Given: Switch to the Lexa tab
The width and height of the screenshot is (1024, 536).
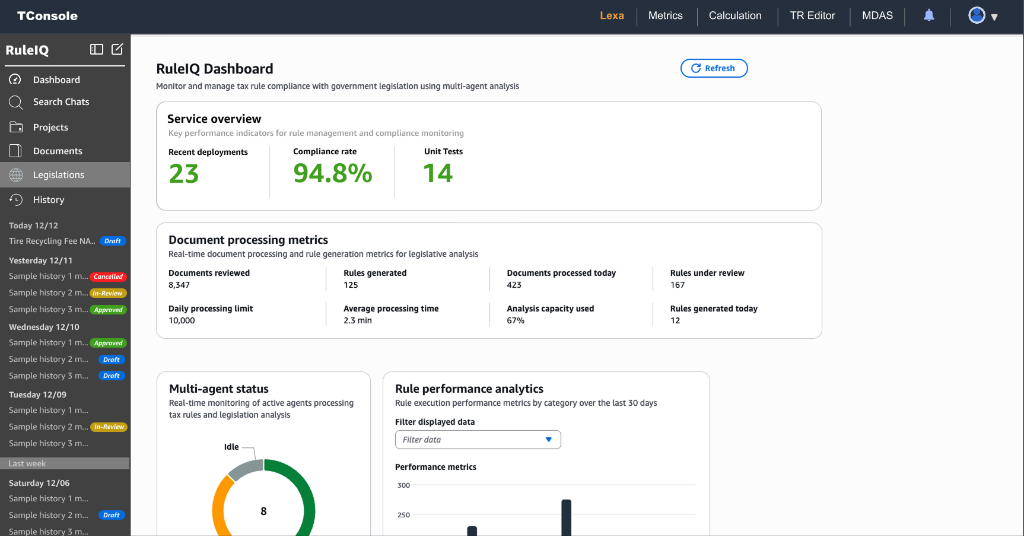Looking at the screenshot, I should coord(612,16).
